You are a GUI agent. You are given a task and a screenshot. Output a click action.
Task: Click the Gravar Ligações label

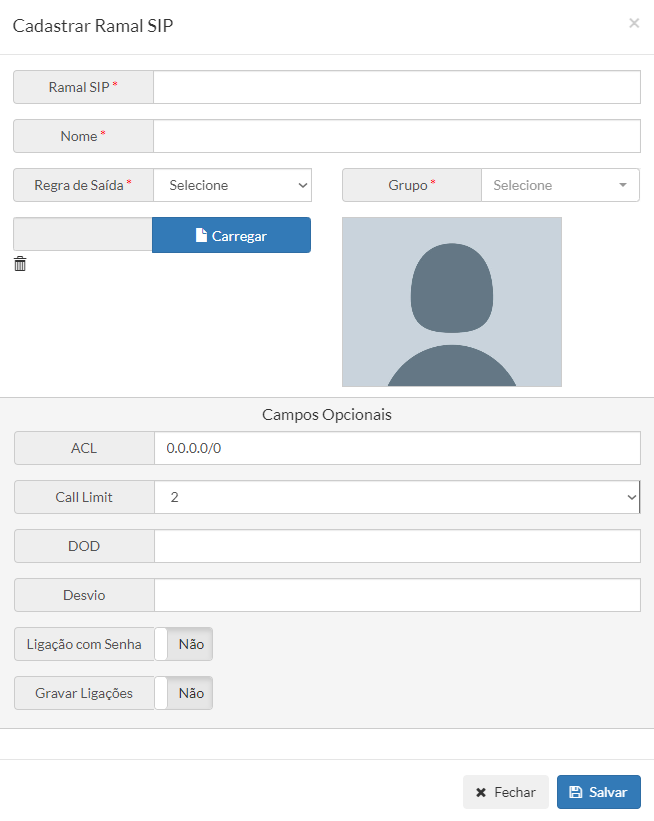coord(84,693)
